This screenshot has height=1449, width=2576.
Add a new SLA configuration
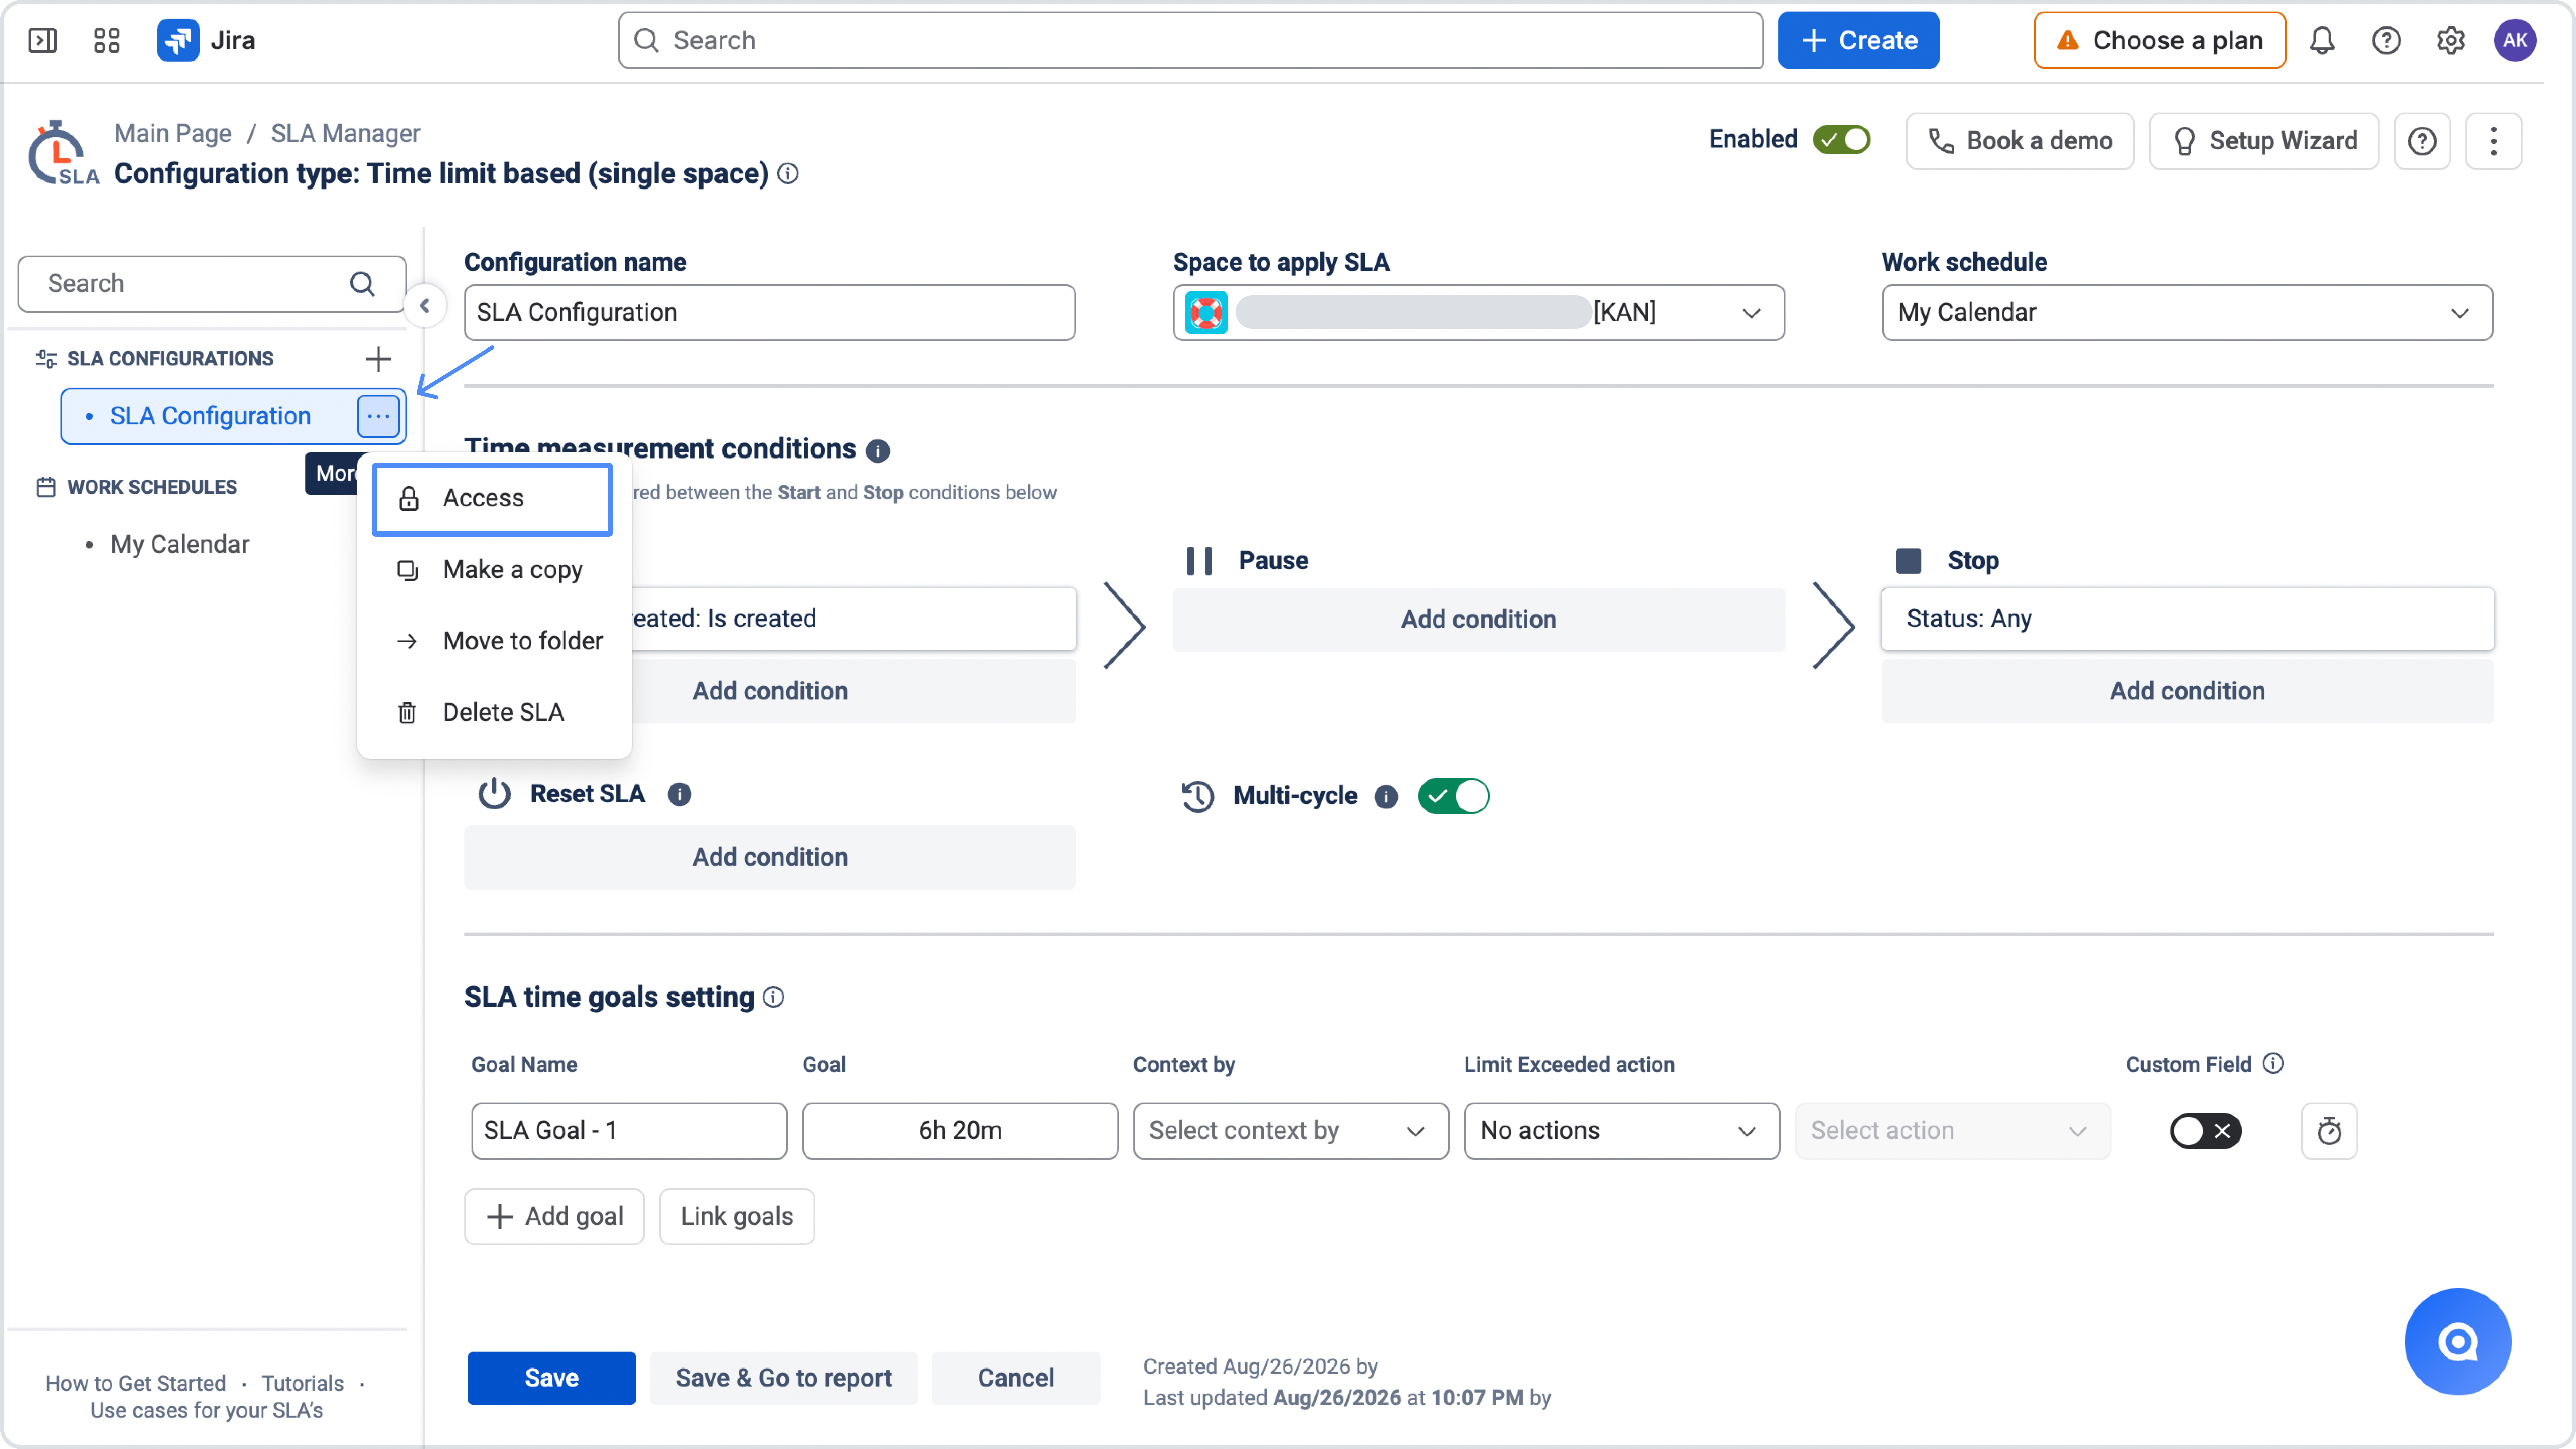pos(378,359)
